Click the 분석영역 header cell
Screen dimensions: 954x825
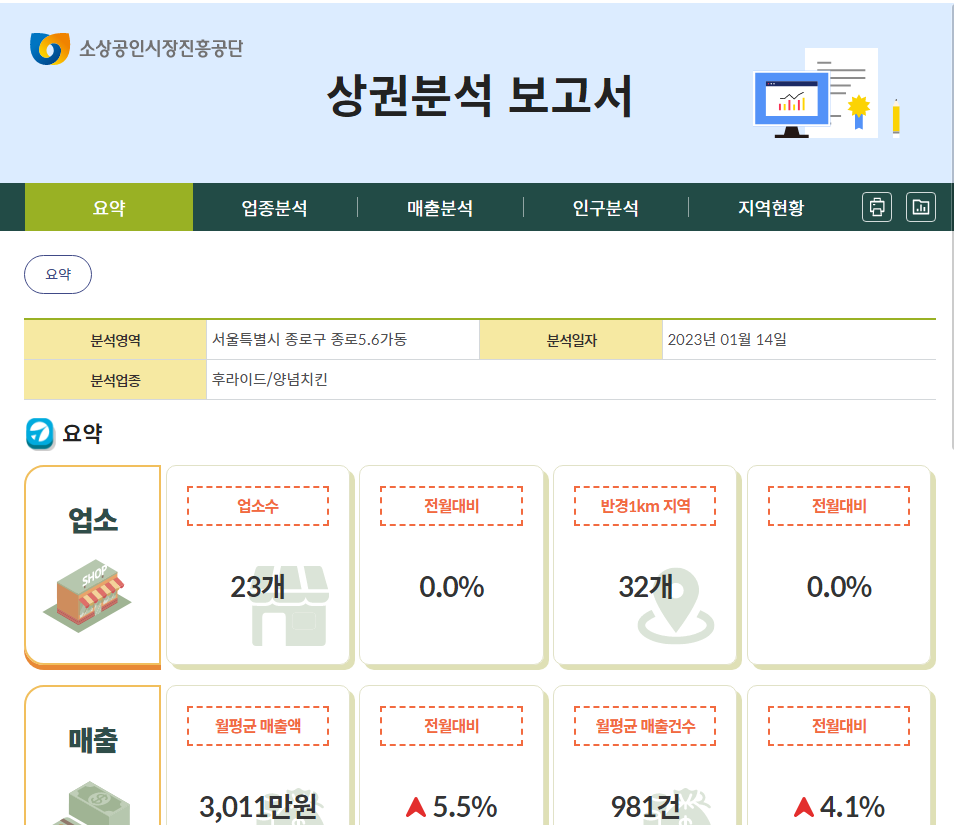(x=116, y=339)
